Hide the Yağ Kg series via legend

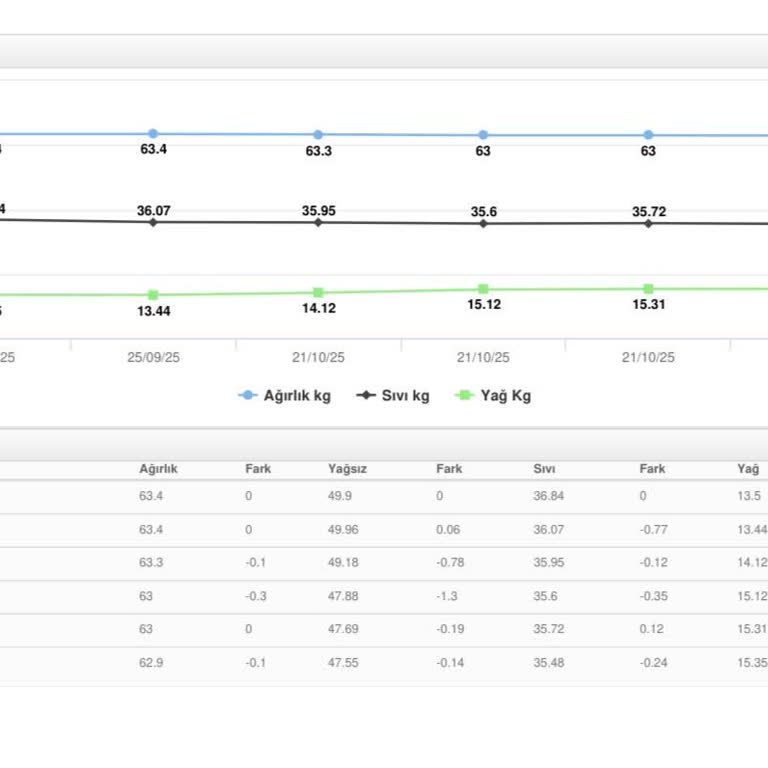pos(507,395)
